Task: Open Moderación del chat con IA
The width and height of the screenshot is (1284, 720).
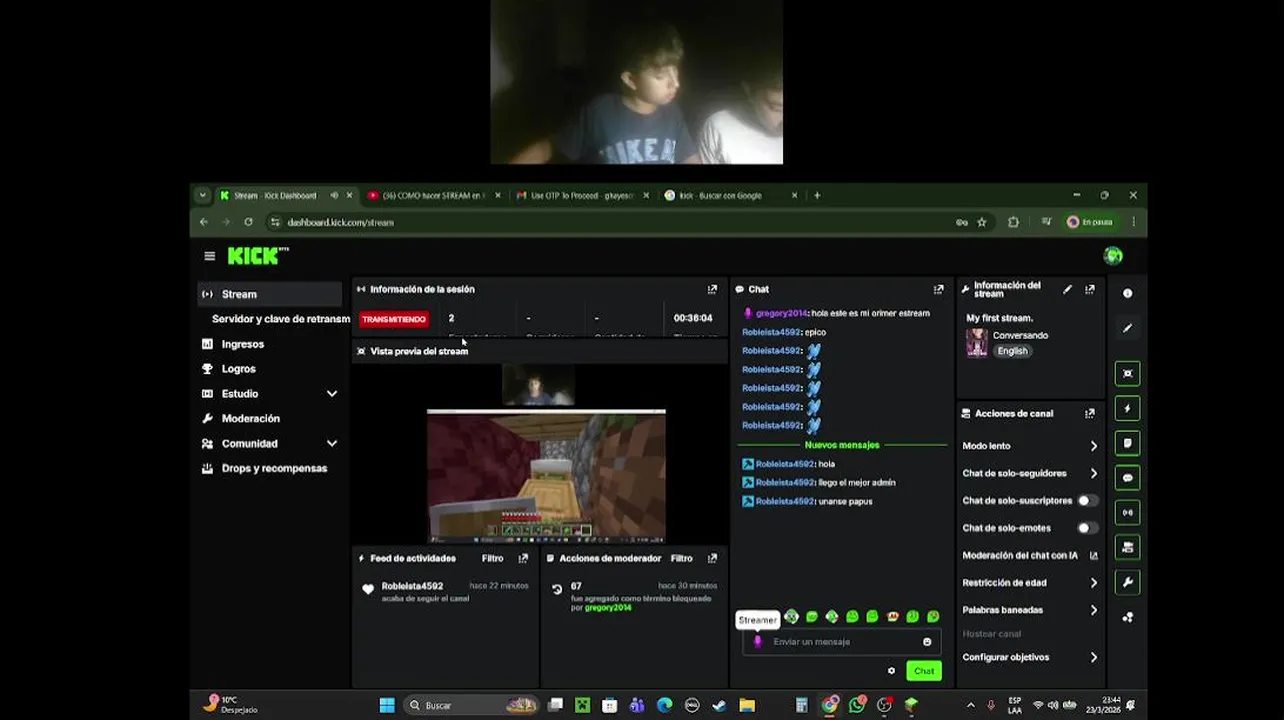Action: (1029, 555)
